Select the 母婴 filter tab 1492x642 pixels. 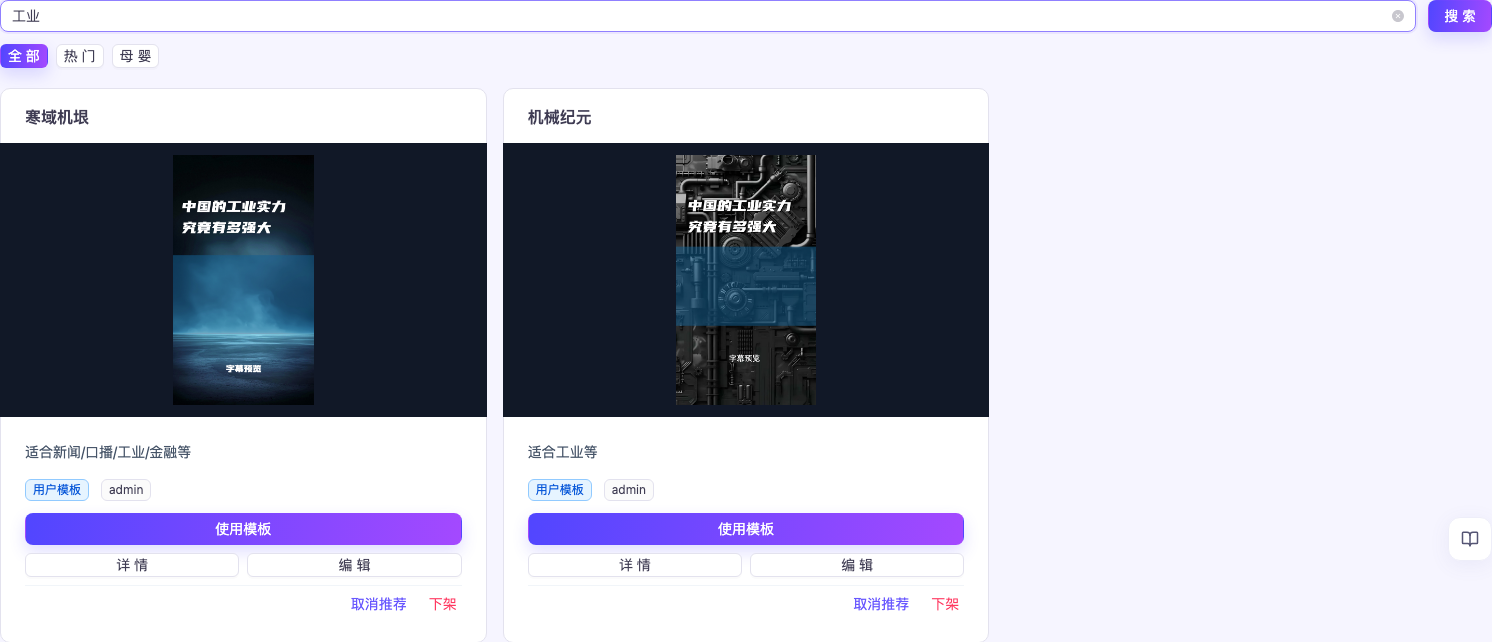(135, 56)
